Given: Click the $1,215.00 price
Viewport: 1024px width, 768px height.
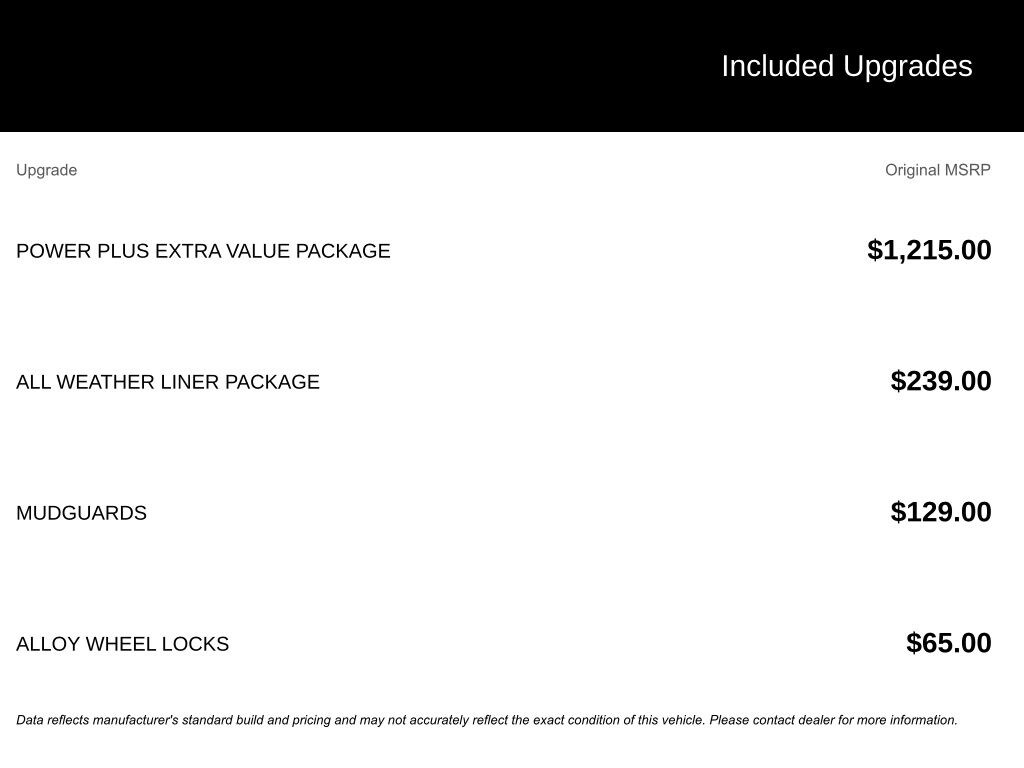Looking at the screenshot, I should click(x=929, y=250).
